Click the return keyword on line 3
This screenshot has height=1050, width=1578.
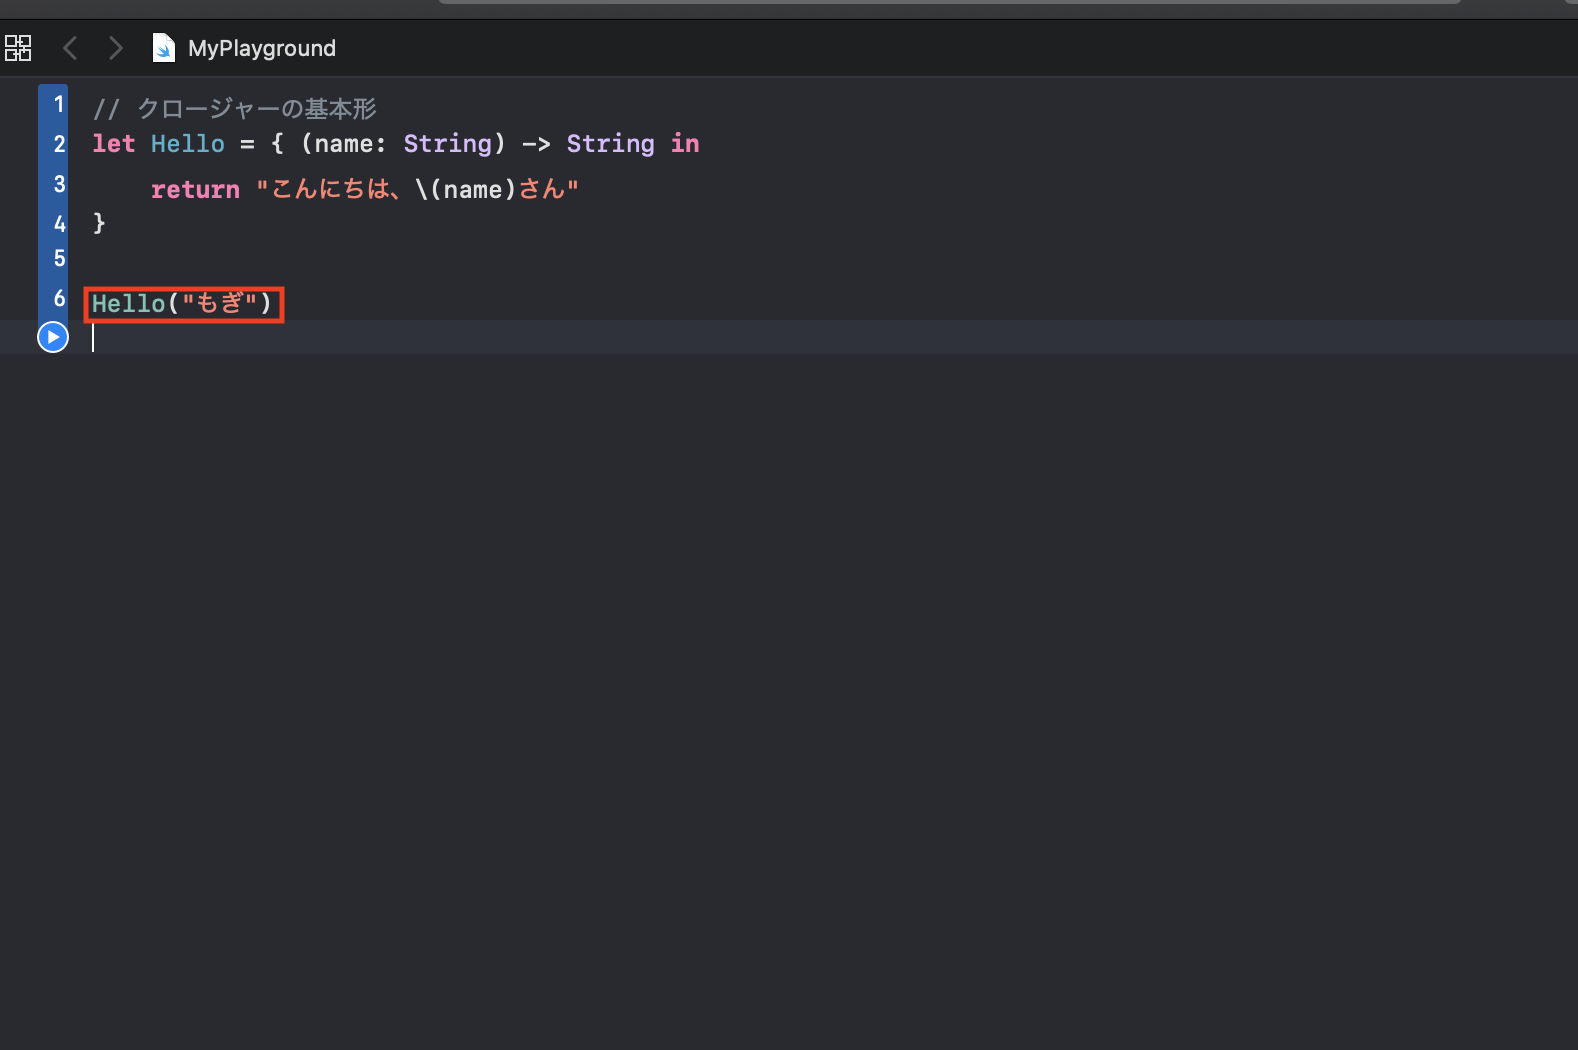tap(195, 189)
